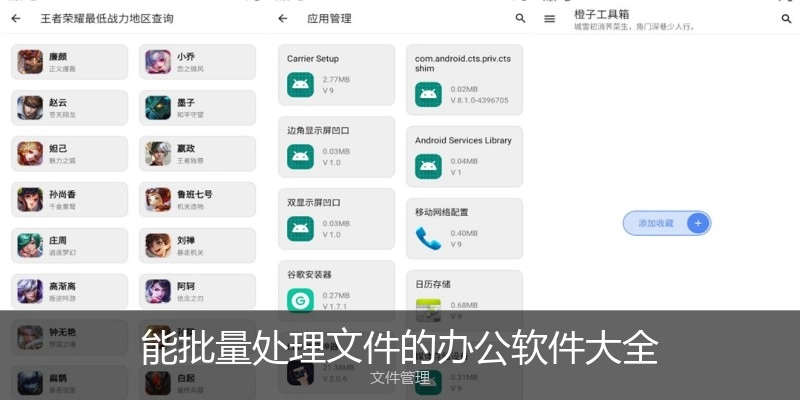Viewport: 800px width, 400px height.
Task: Tap the Android Services Library android icon
Action: click(429, 166)
